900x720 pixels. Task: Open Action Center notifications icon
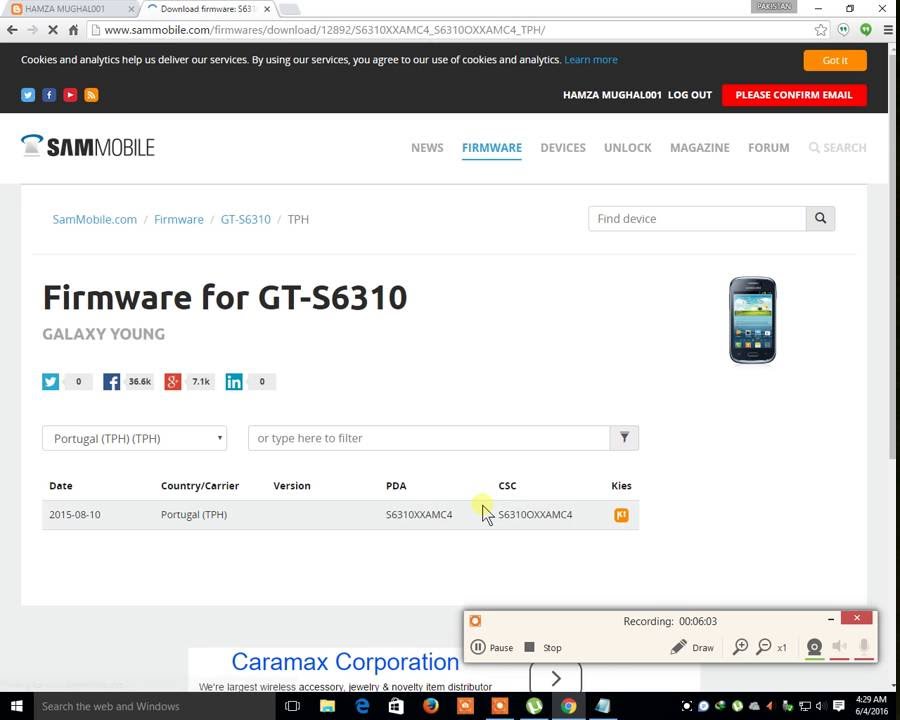839,706
